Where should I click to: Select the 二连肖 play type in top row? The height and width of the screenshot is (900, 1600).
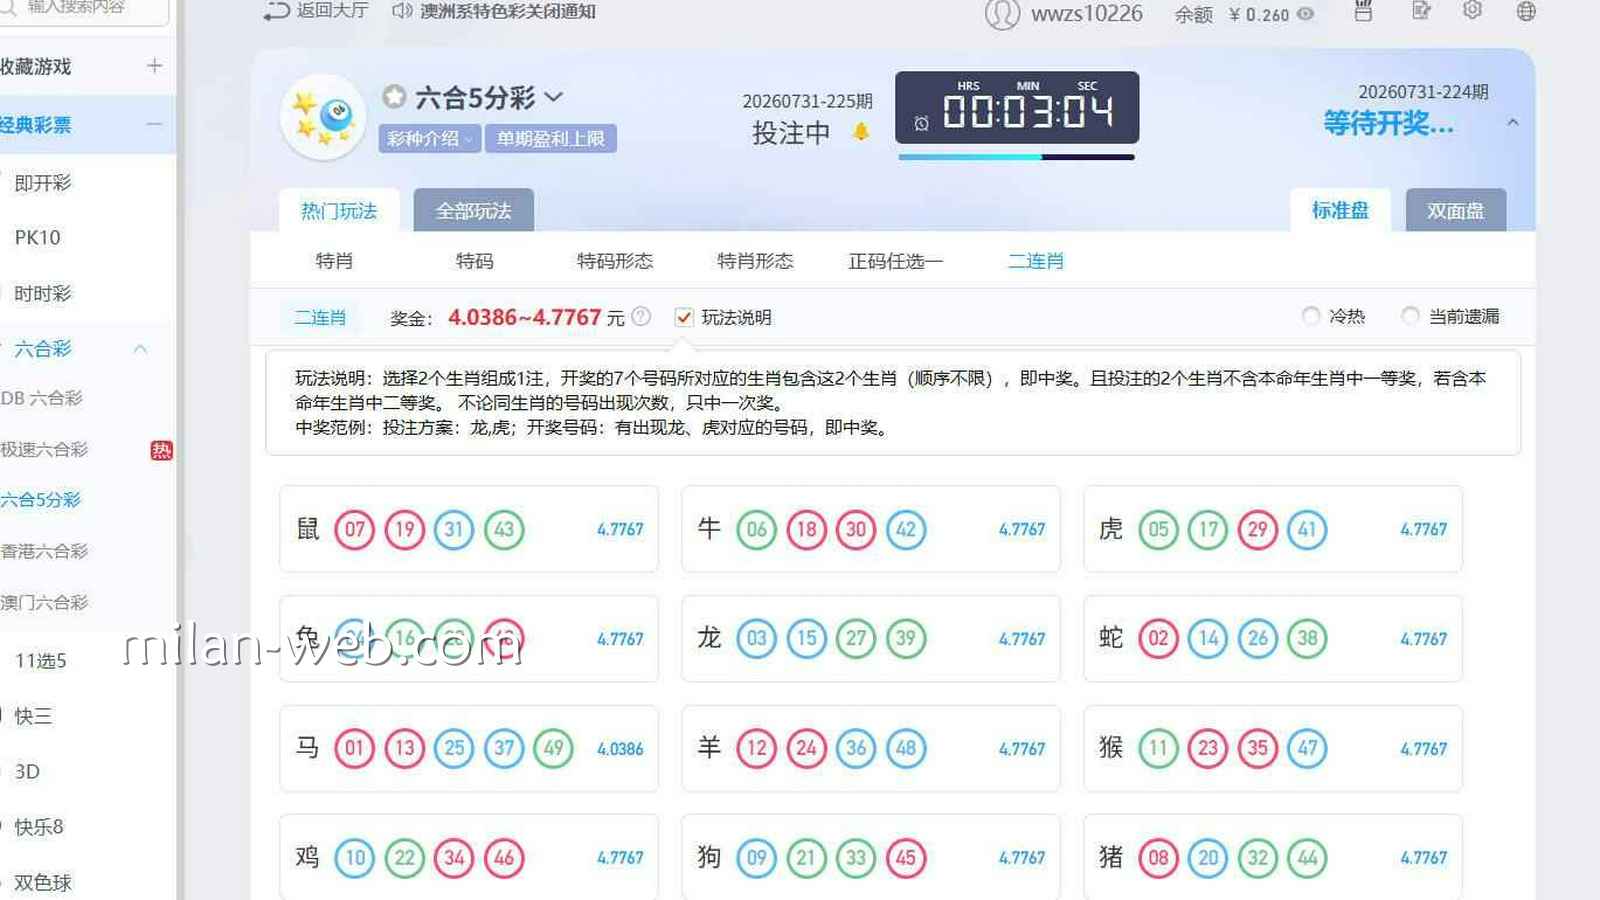[1035, 261]
